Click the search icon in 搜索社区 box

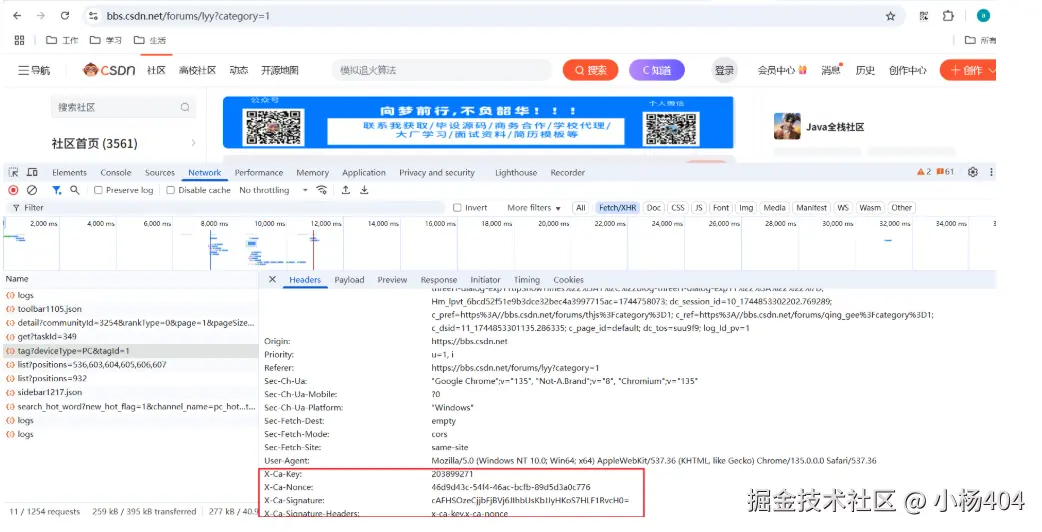pyautogui.click(x=185, y=107)
